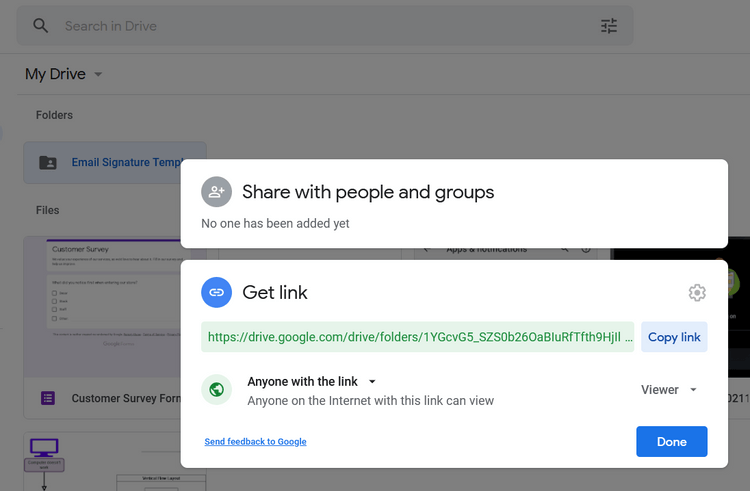The image size is (750, 491).
Task: Click the purple Forms icon beside Customer Survey
Action: [x=48, y=398]
